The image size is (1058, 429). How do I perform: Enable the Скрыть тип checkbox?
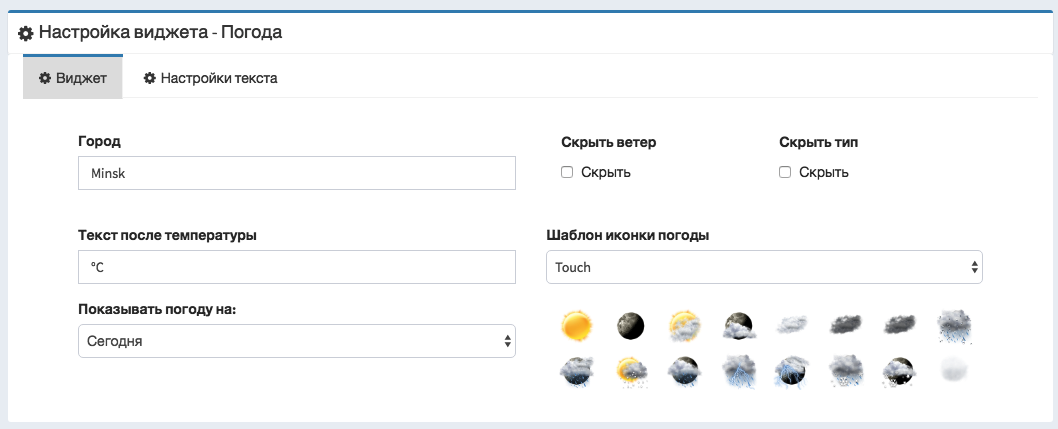tap(785, 172)
